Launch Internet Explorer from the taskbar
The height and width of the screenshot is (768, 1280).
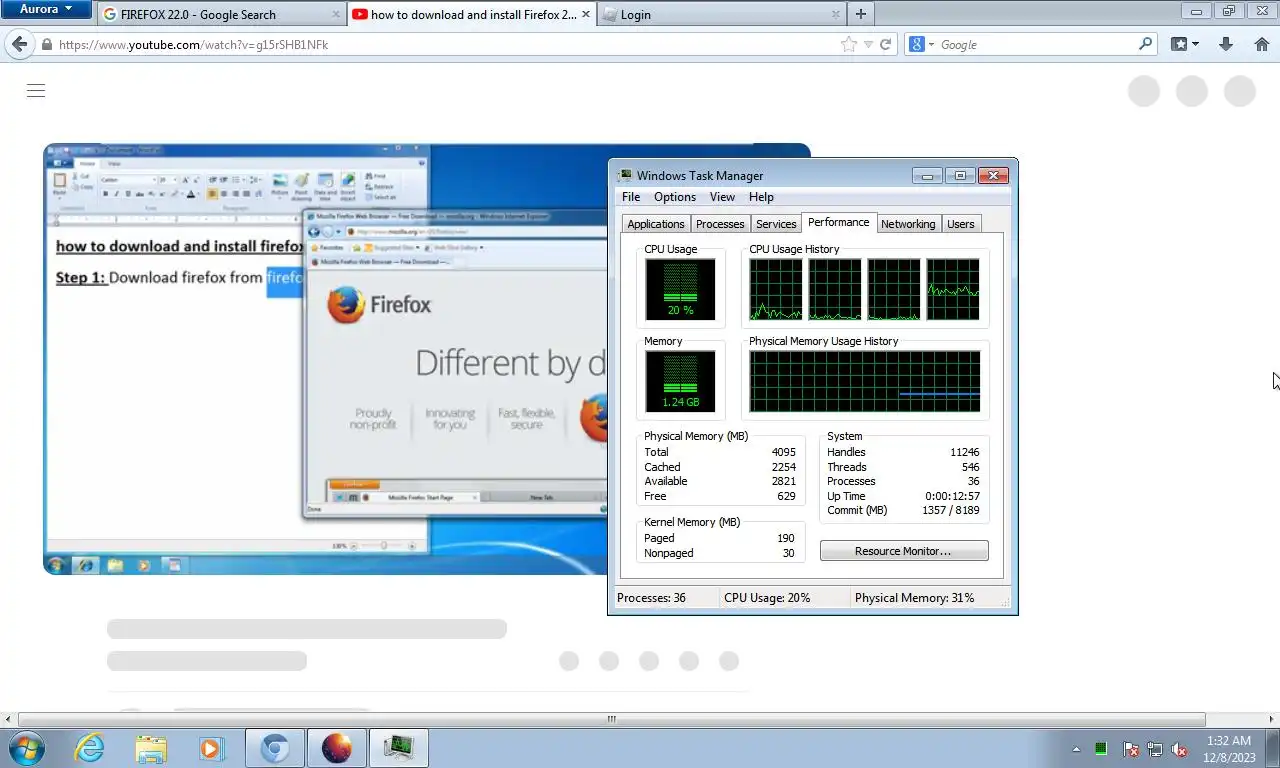[90, 748]
